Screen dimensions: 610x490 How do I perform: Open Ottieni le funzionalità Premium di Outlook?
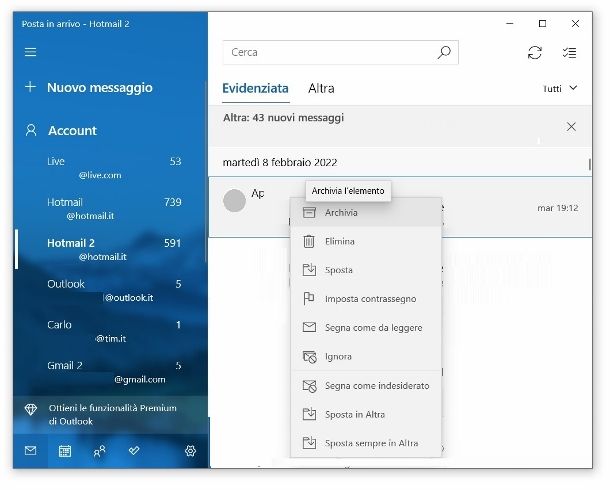[110, 415]
